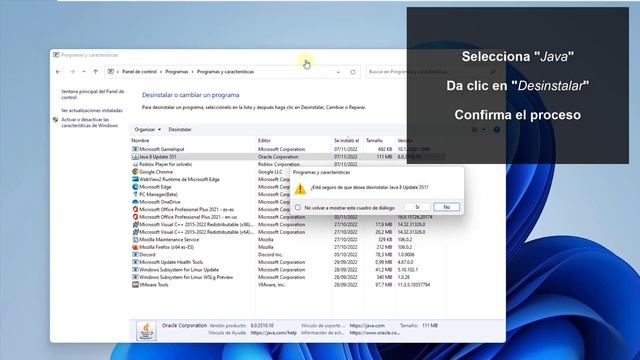Select Microsoft GameInput in the list
Screen dimensions: 640x360
point(162,149)
